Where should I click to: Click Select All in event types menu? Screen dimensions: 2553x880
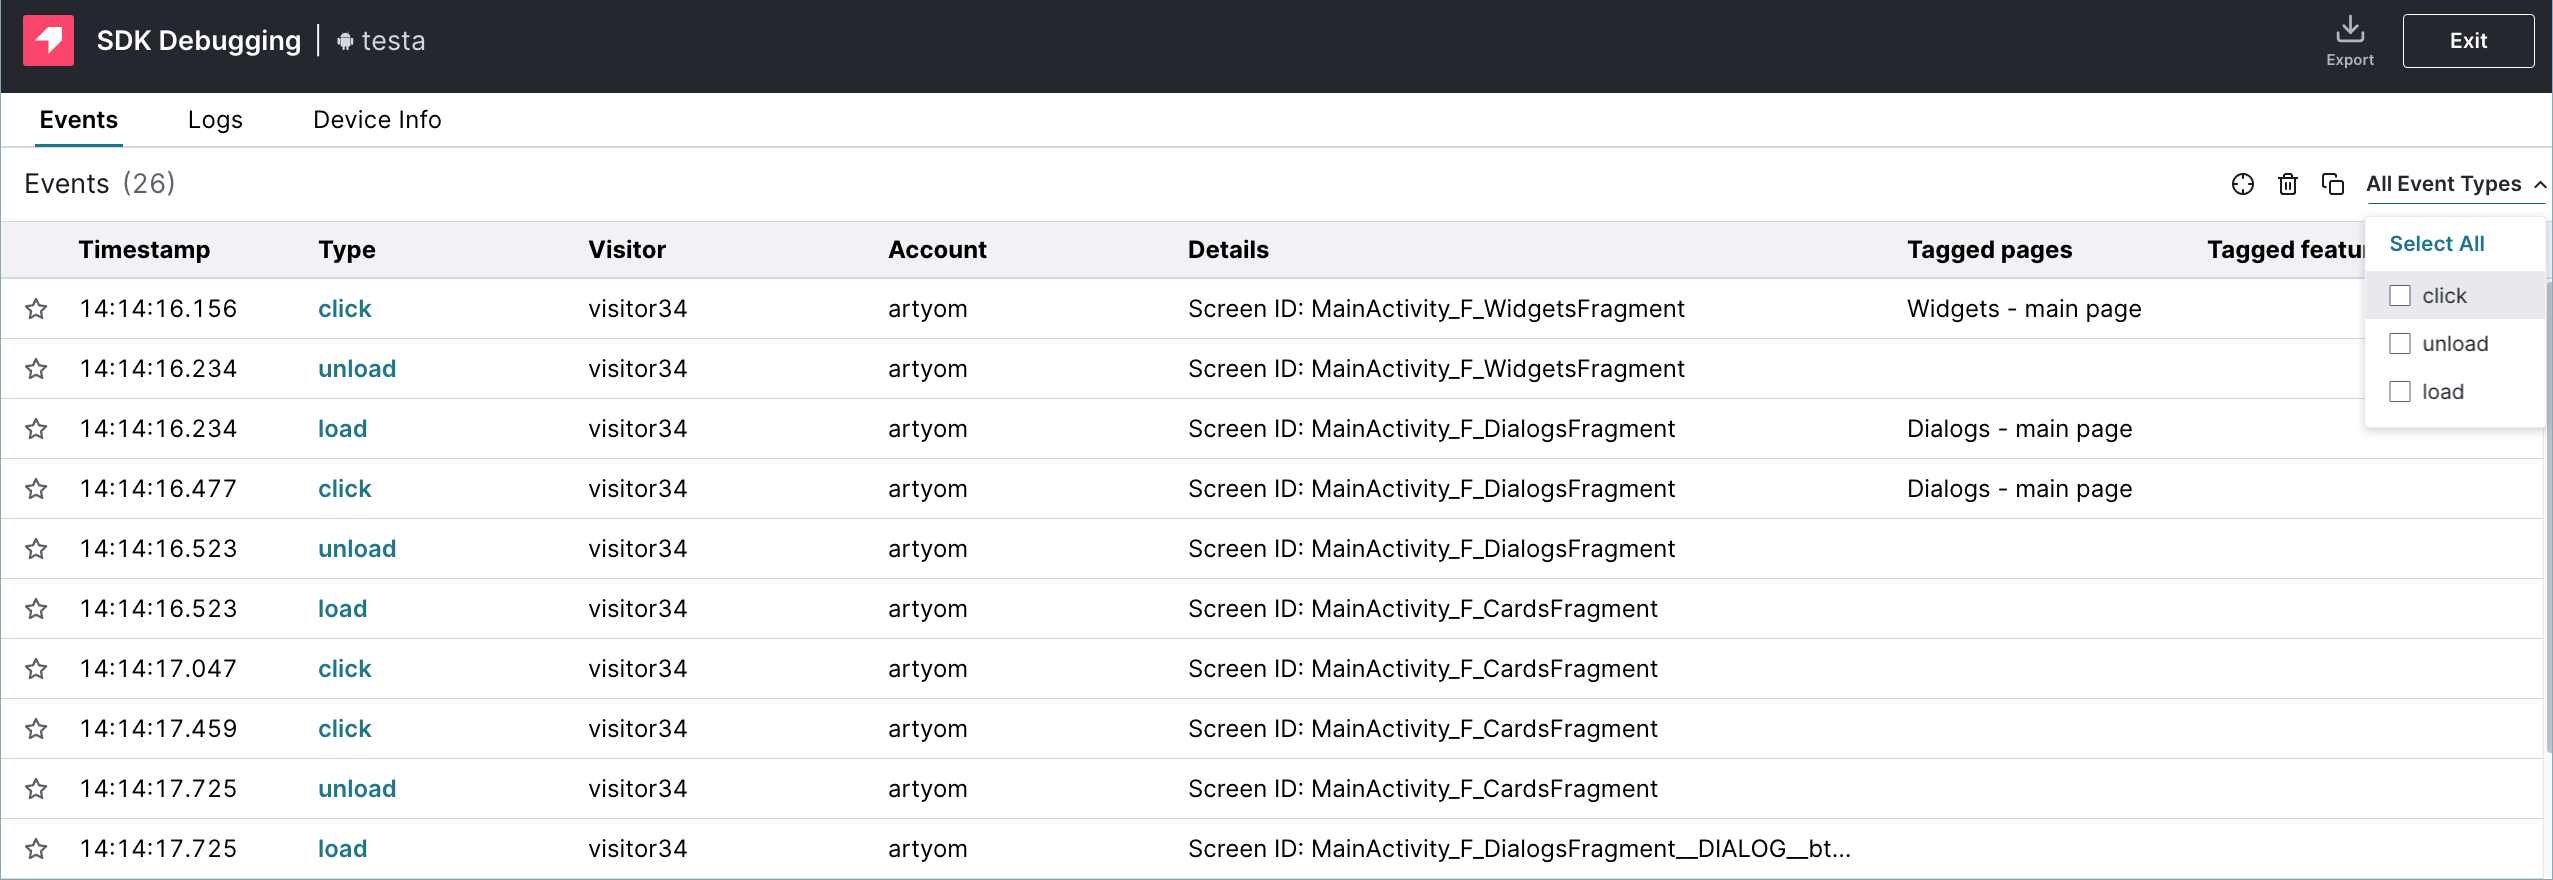(2437, 244)
